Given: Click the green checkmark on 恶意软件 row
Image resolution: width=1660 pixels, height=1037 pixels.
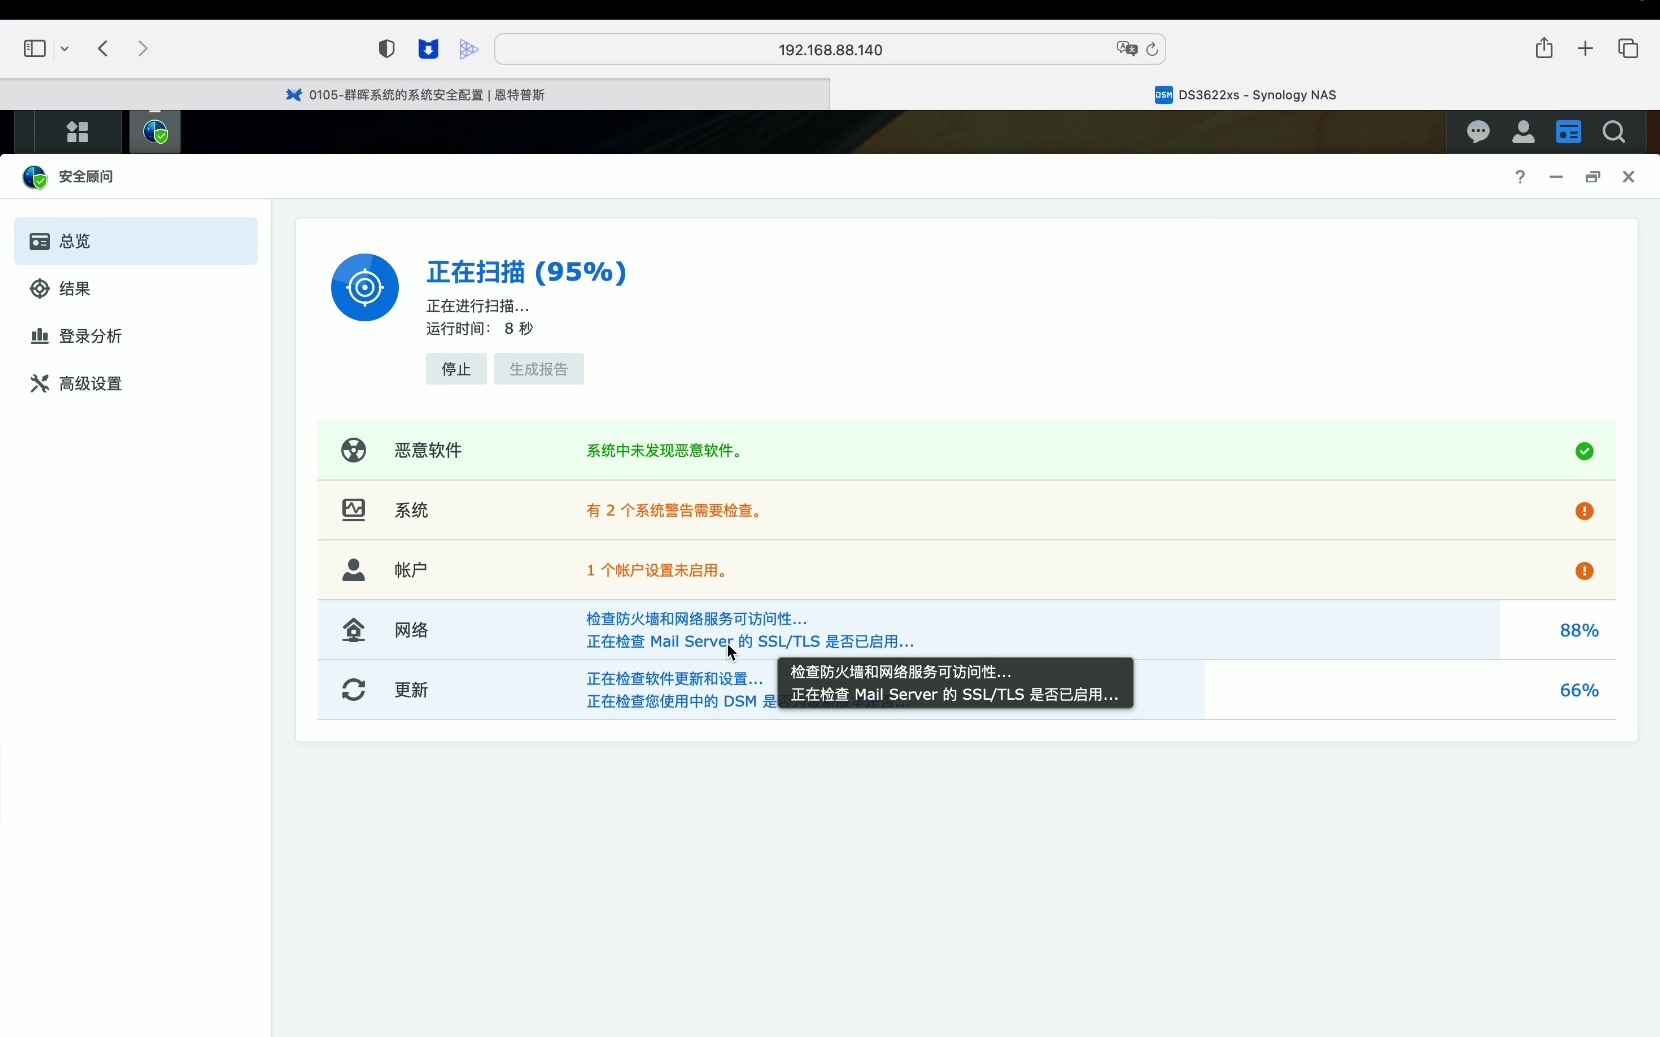Looking at the screenshot, I should (1585, 451).
